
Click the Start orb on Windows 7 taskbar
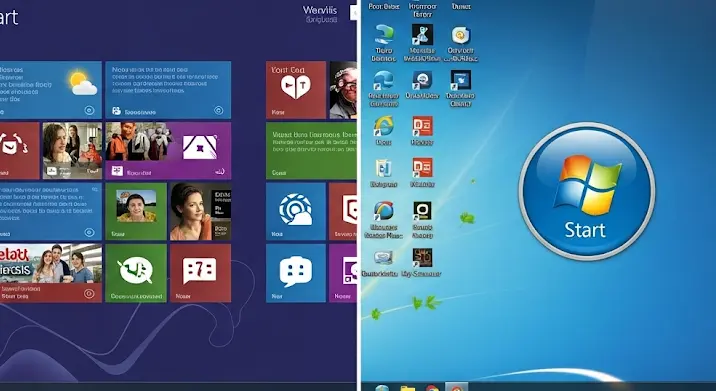[382, 388]
